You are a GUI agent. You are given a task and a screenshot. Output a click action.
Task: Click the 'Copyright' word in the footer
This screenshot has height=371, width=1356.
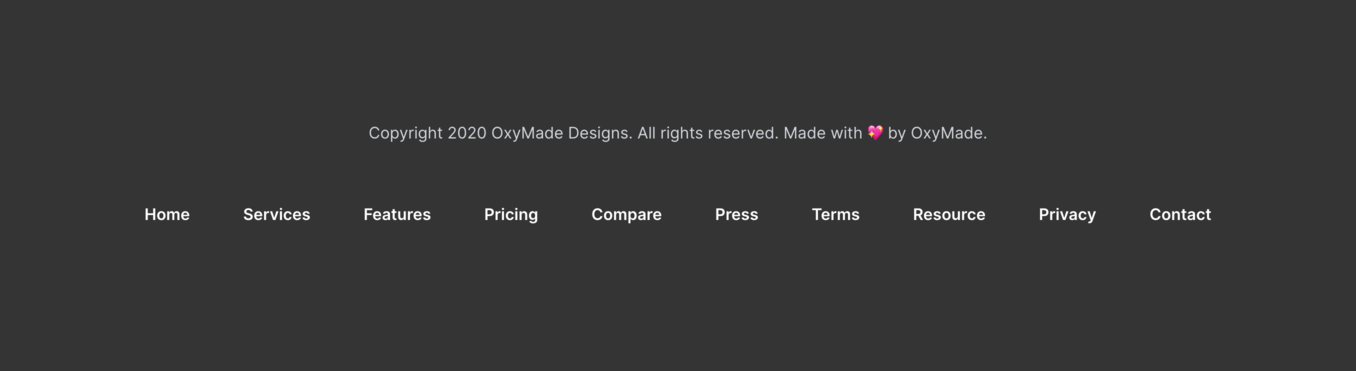(x=406, y=133)
